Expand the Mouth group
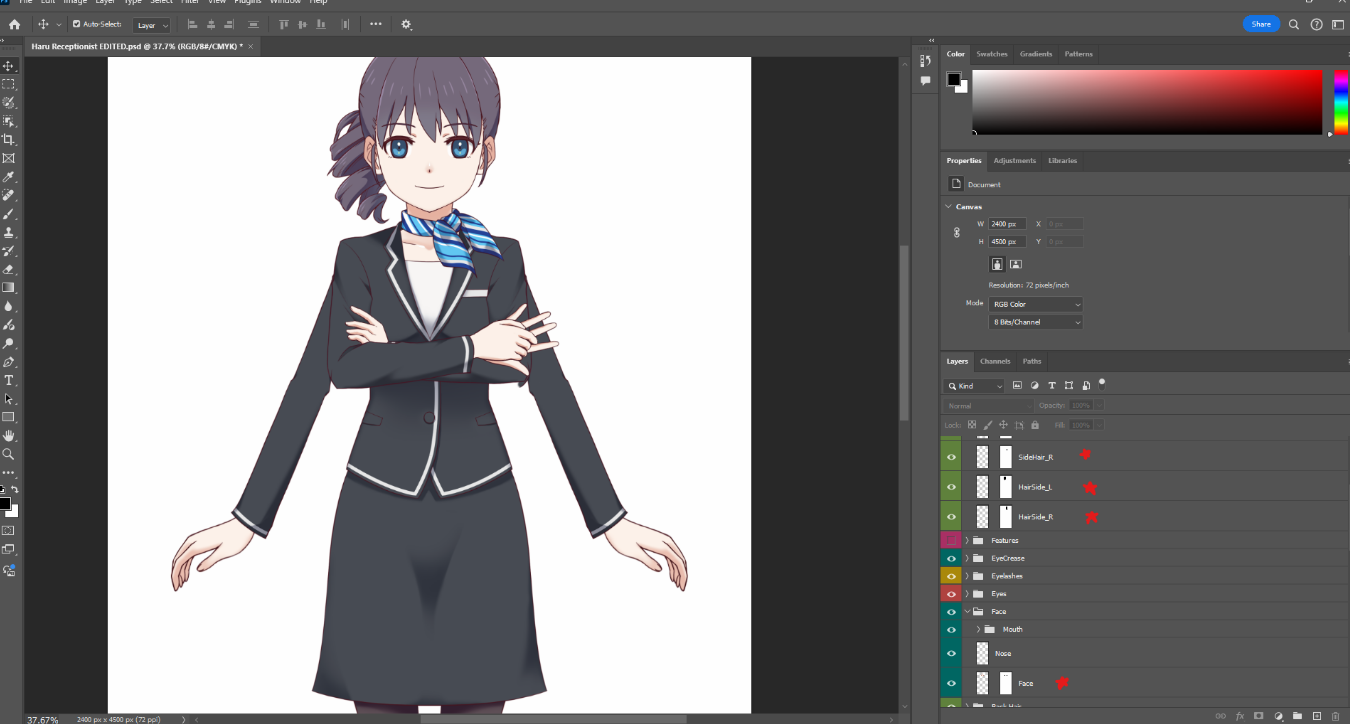The image size is (1350, 724). (x=978, y=629)
